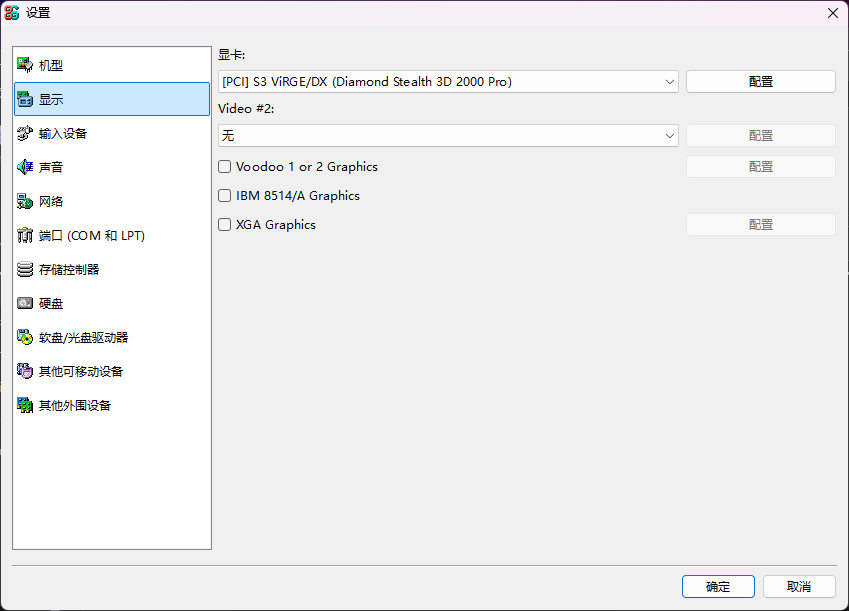This screenshot has height=611, width=849.
Task: Select the 显示 (Display) monitor icon
Action: [25, 99]
